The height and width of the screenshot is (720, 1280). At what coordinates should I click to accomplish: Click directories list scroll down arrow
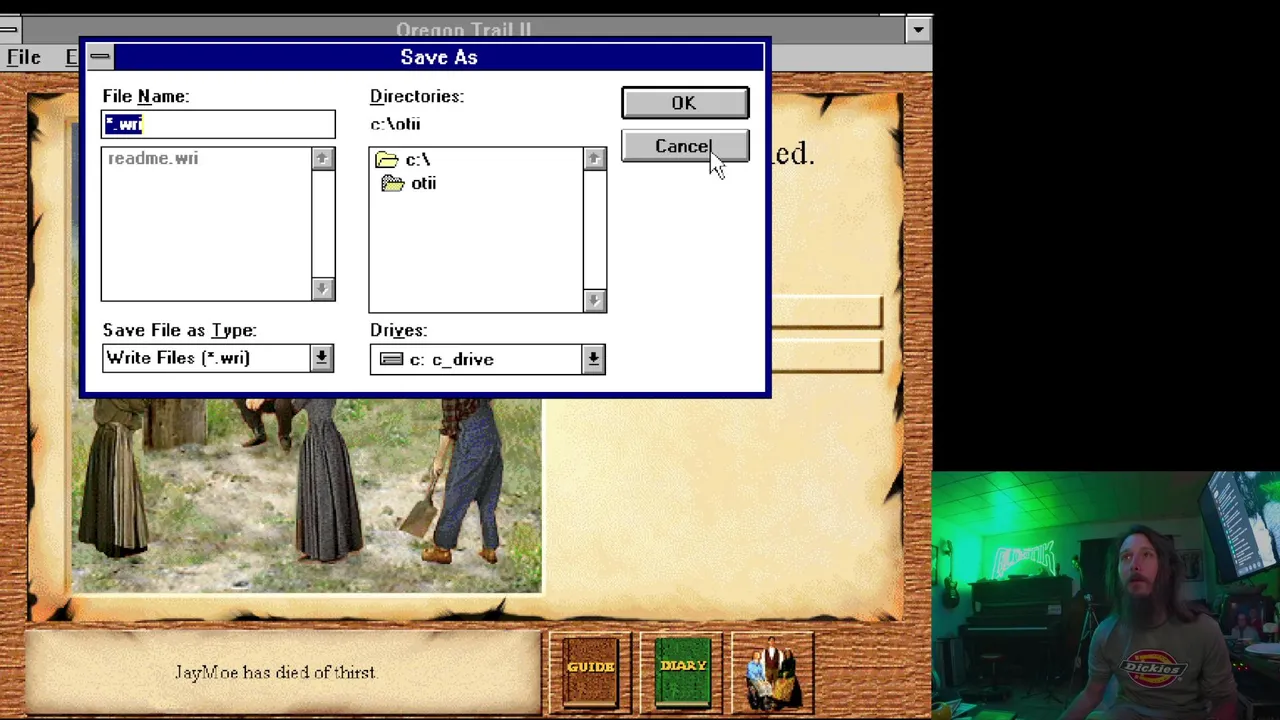tap(595, 301)
